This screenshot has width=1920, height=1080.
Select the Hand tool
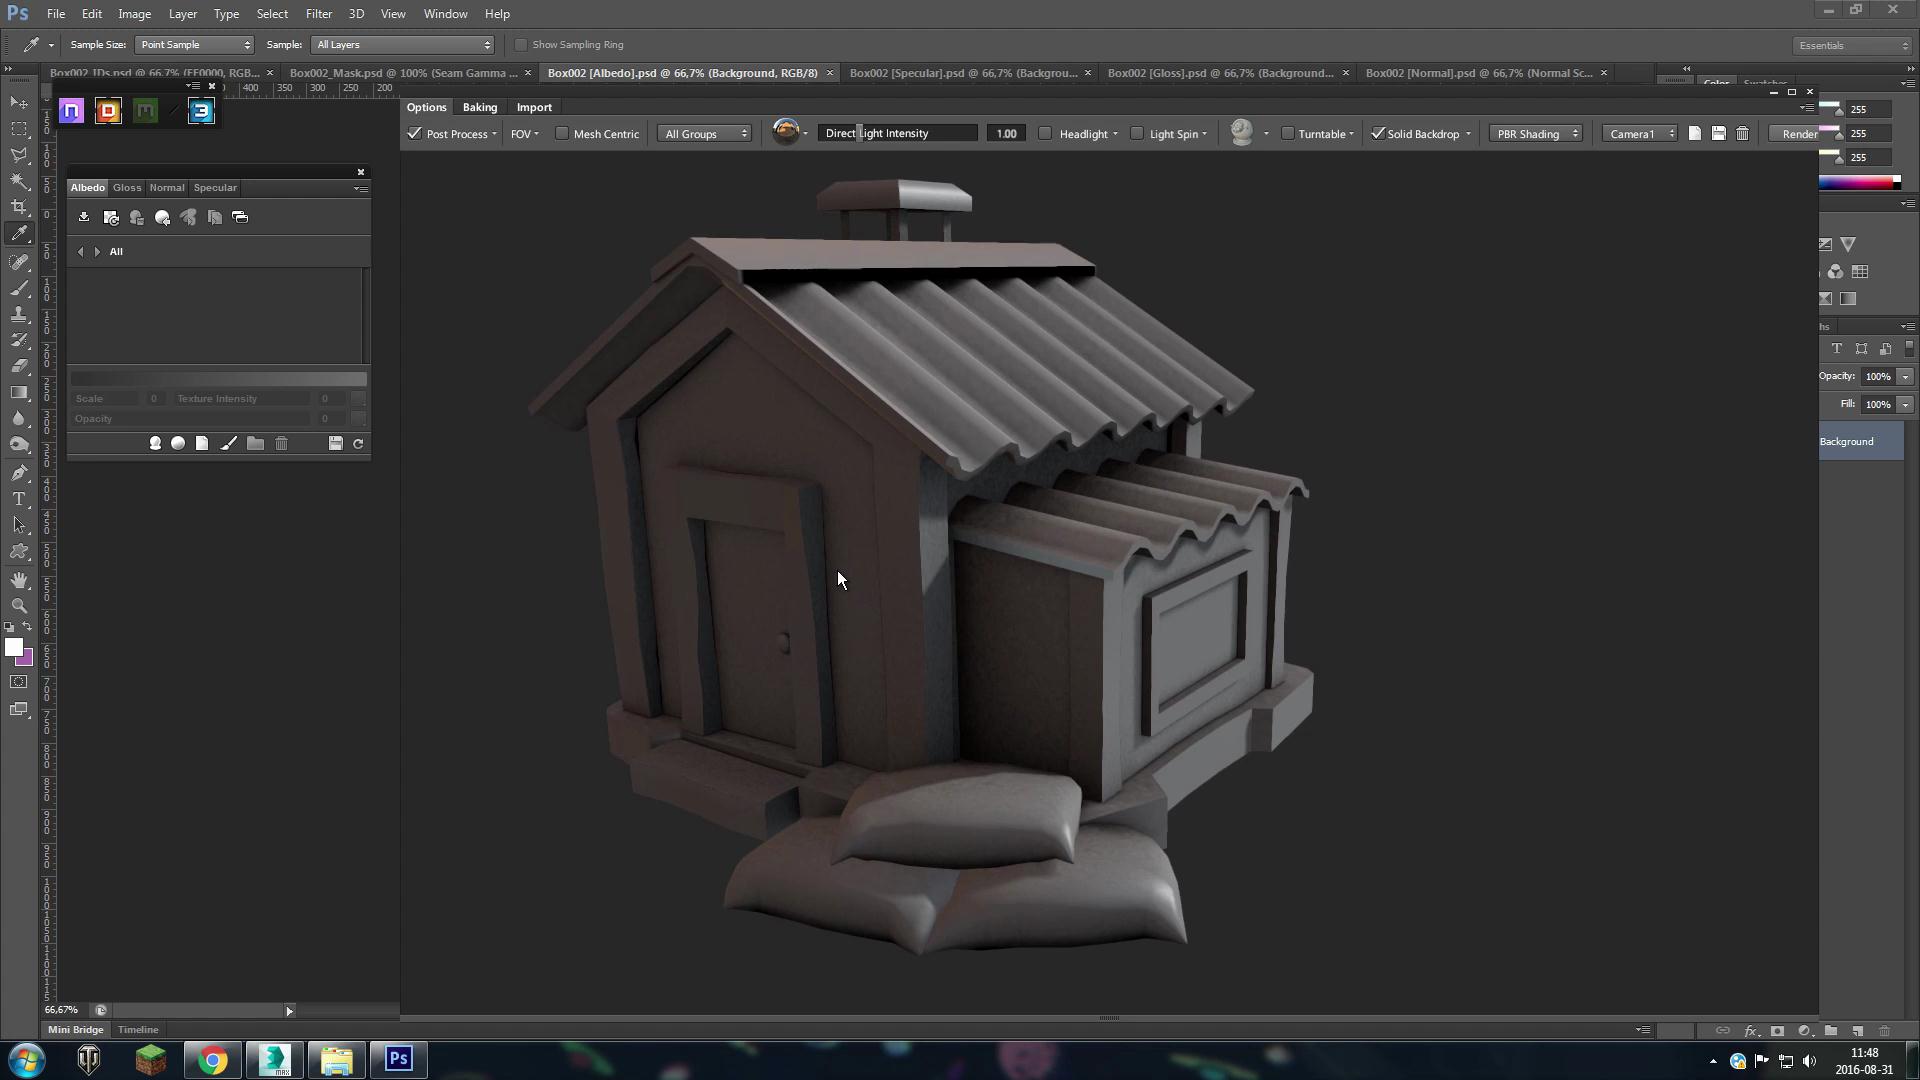click(x=19, y=580)
